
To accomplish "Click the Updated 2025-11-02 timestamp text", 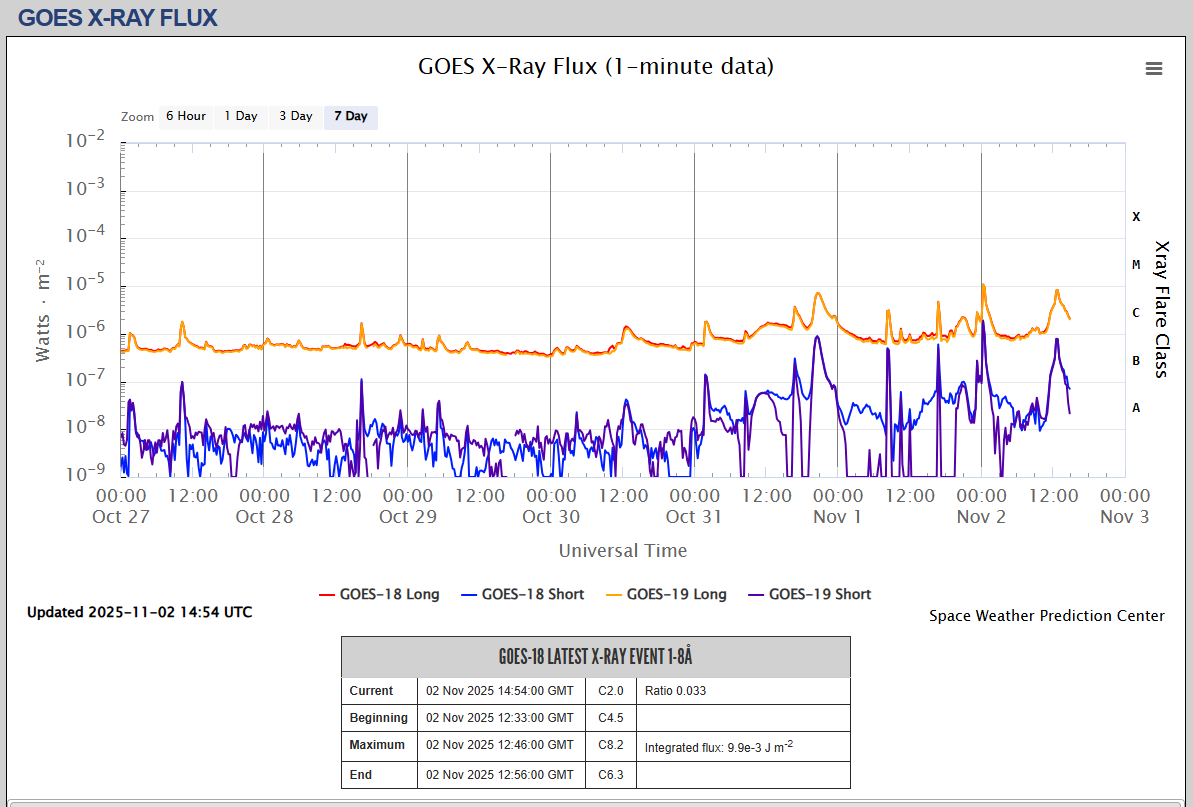I will click(x=139, y=612).
